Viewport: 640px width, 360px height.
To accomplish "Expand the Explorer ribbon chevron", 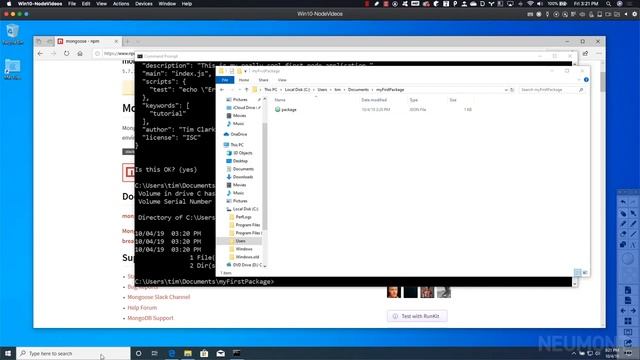I will click(x=579, y=80).
